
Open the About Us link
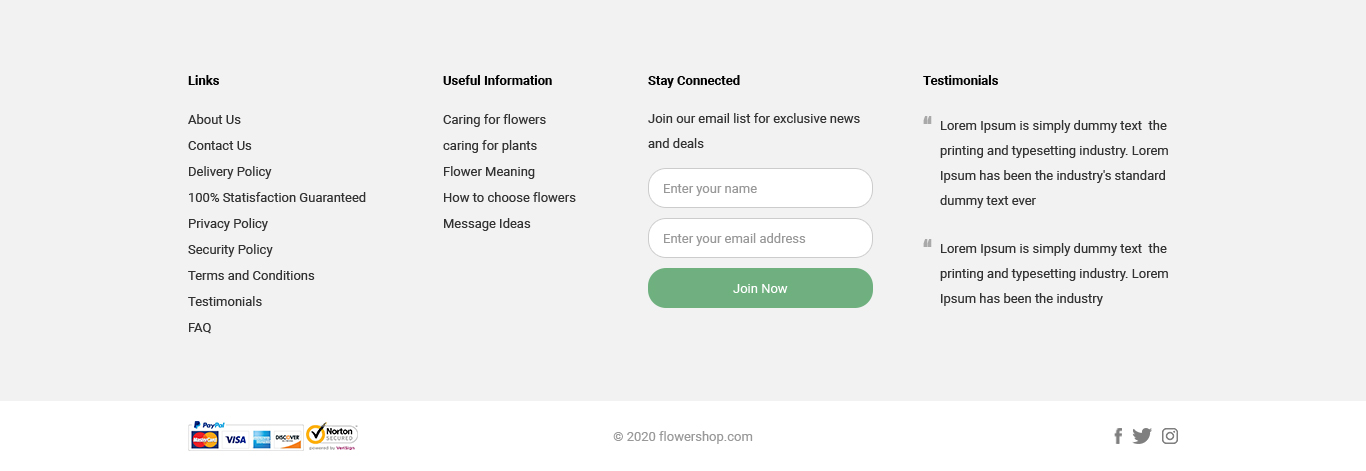click(214, 120)
